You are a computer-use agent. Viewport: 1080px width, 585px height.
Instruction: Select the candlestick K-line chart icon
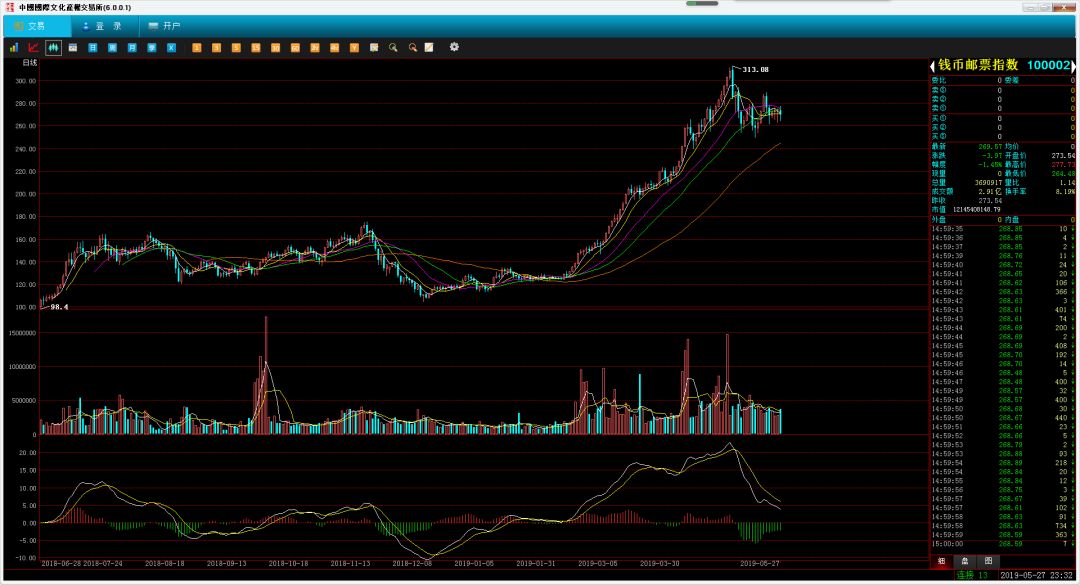tap(53, 48)
